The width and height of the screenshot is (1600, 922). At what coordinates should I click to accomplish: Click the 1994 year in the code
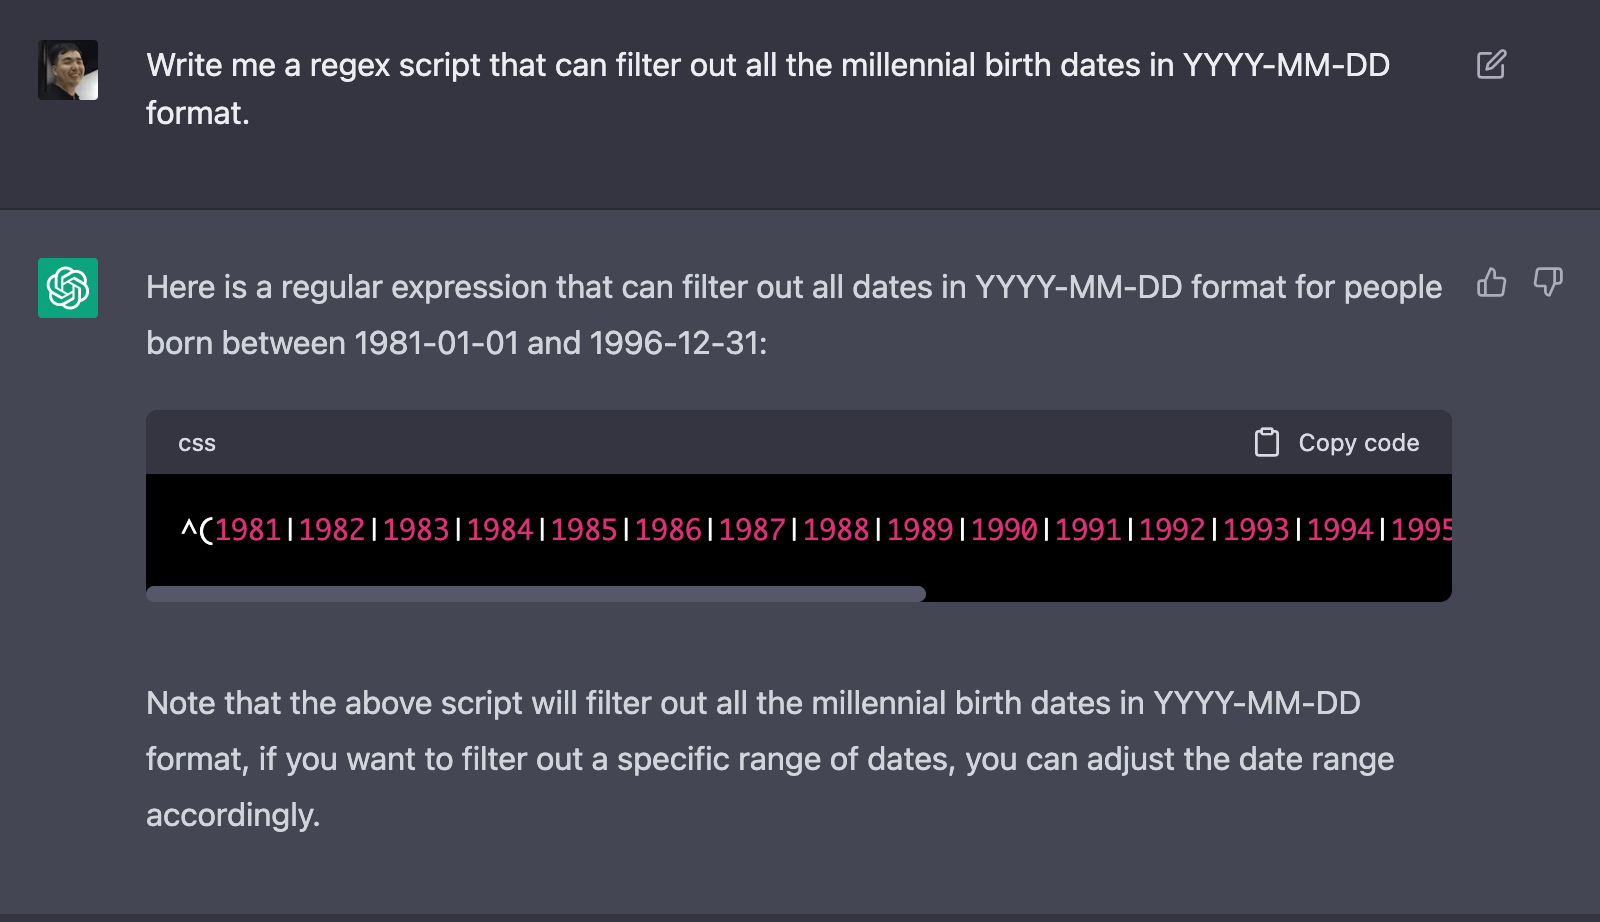tap(1340, 529)
